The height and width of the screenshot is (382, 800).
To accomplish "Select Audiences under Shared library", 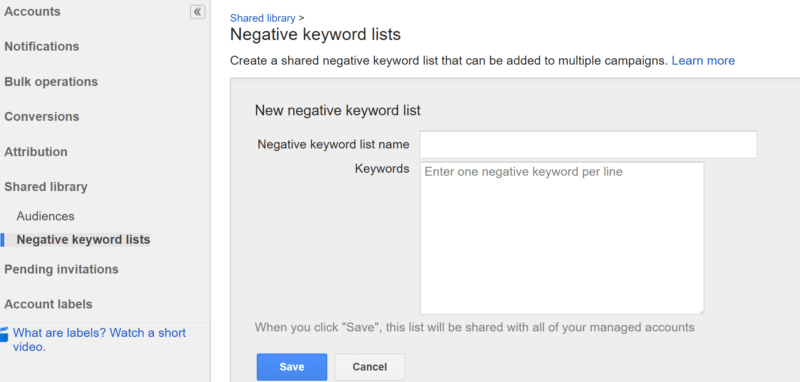I will coord(45,216).
